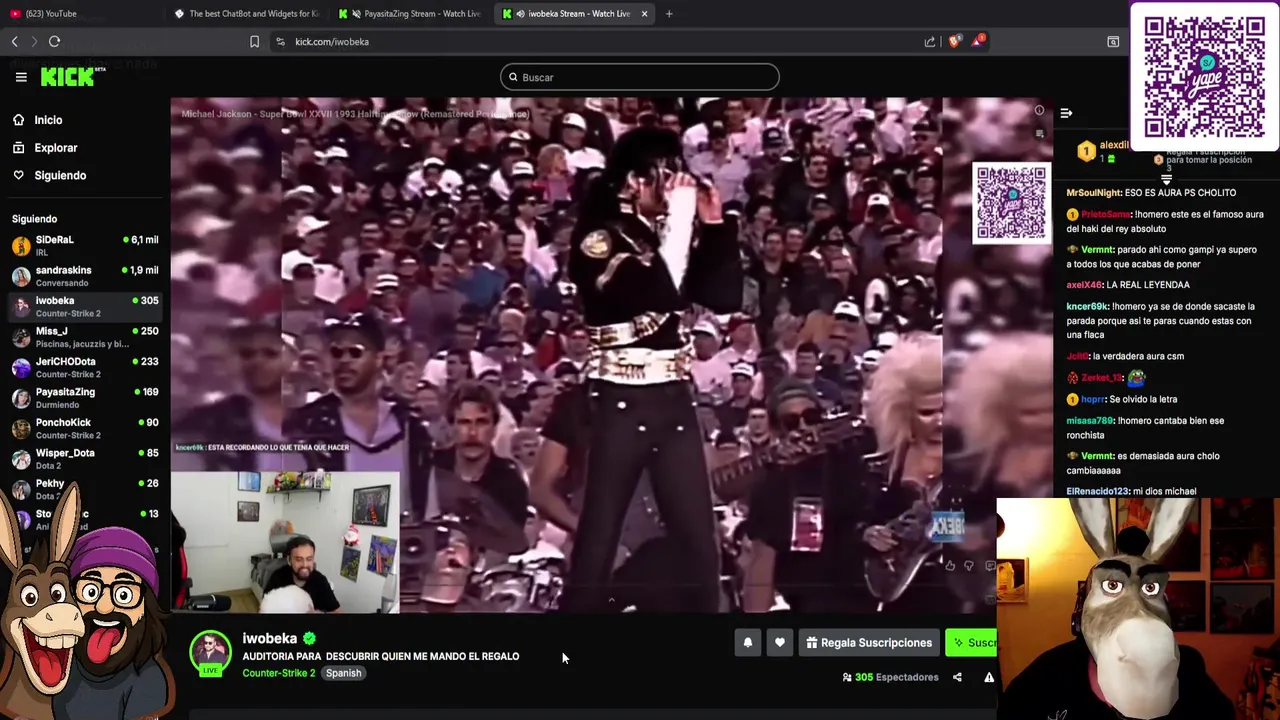Click the playing video of the stream
1280x720 pixels.
click(x=611, y=355)
